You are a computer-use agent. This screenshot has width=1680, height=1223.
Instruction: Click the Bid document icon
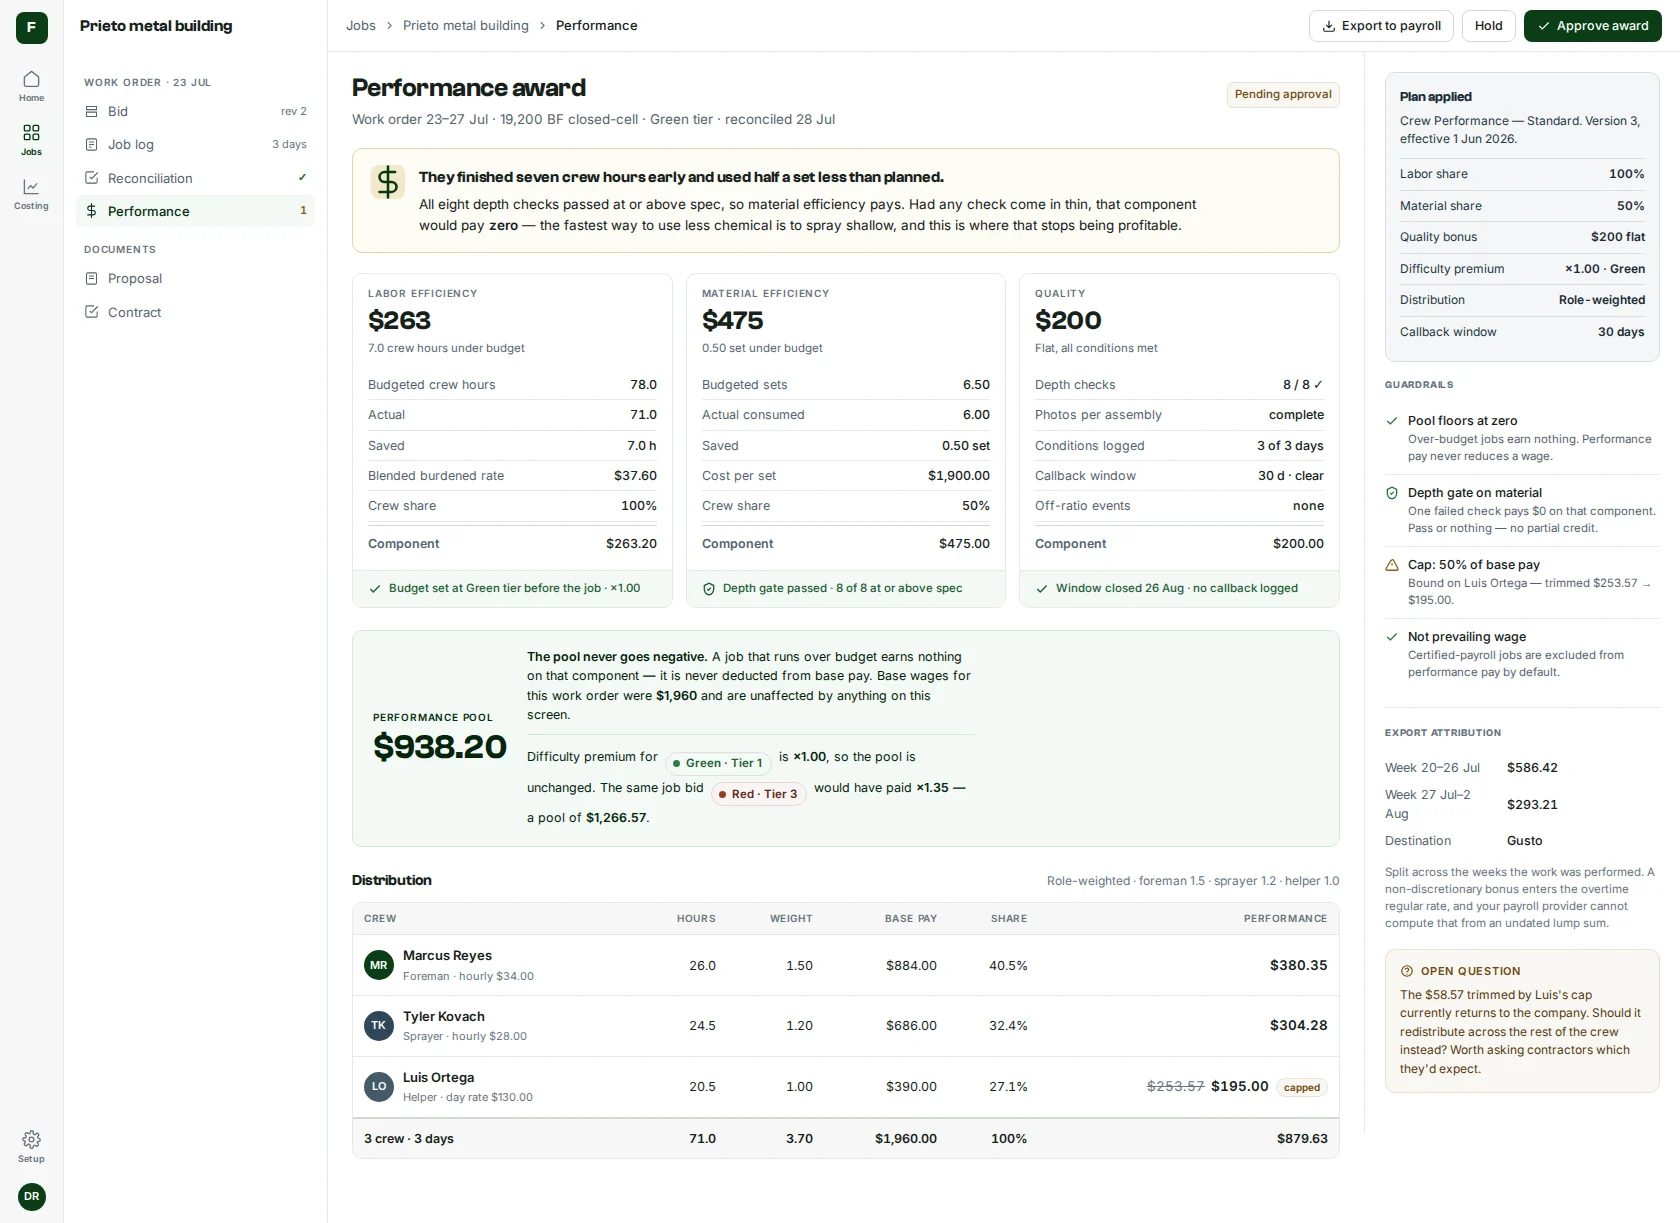92,111
